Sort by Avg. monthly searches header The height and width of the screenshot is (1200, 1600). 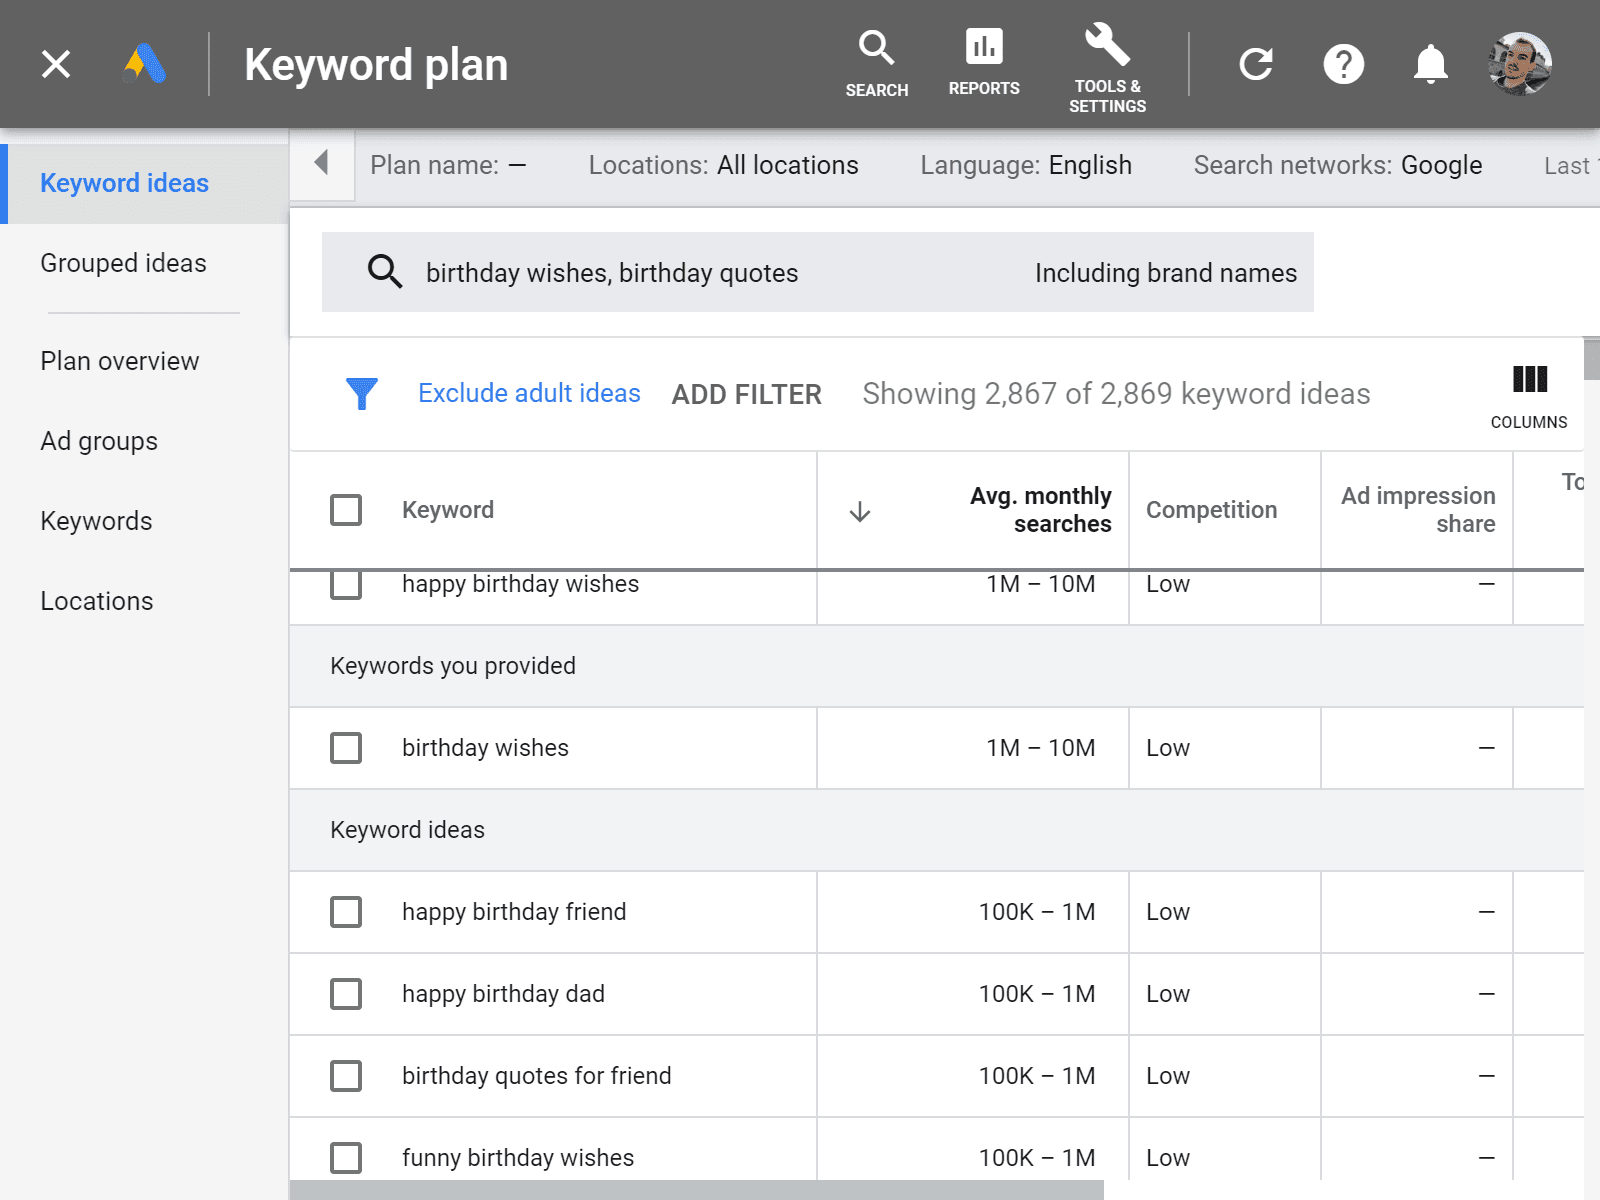(1040, 510)
